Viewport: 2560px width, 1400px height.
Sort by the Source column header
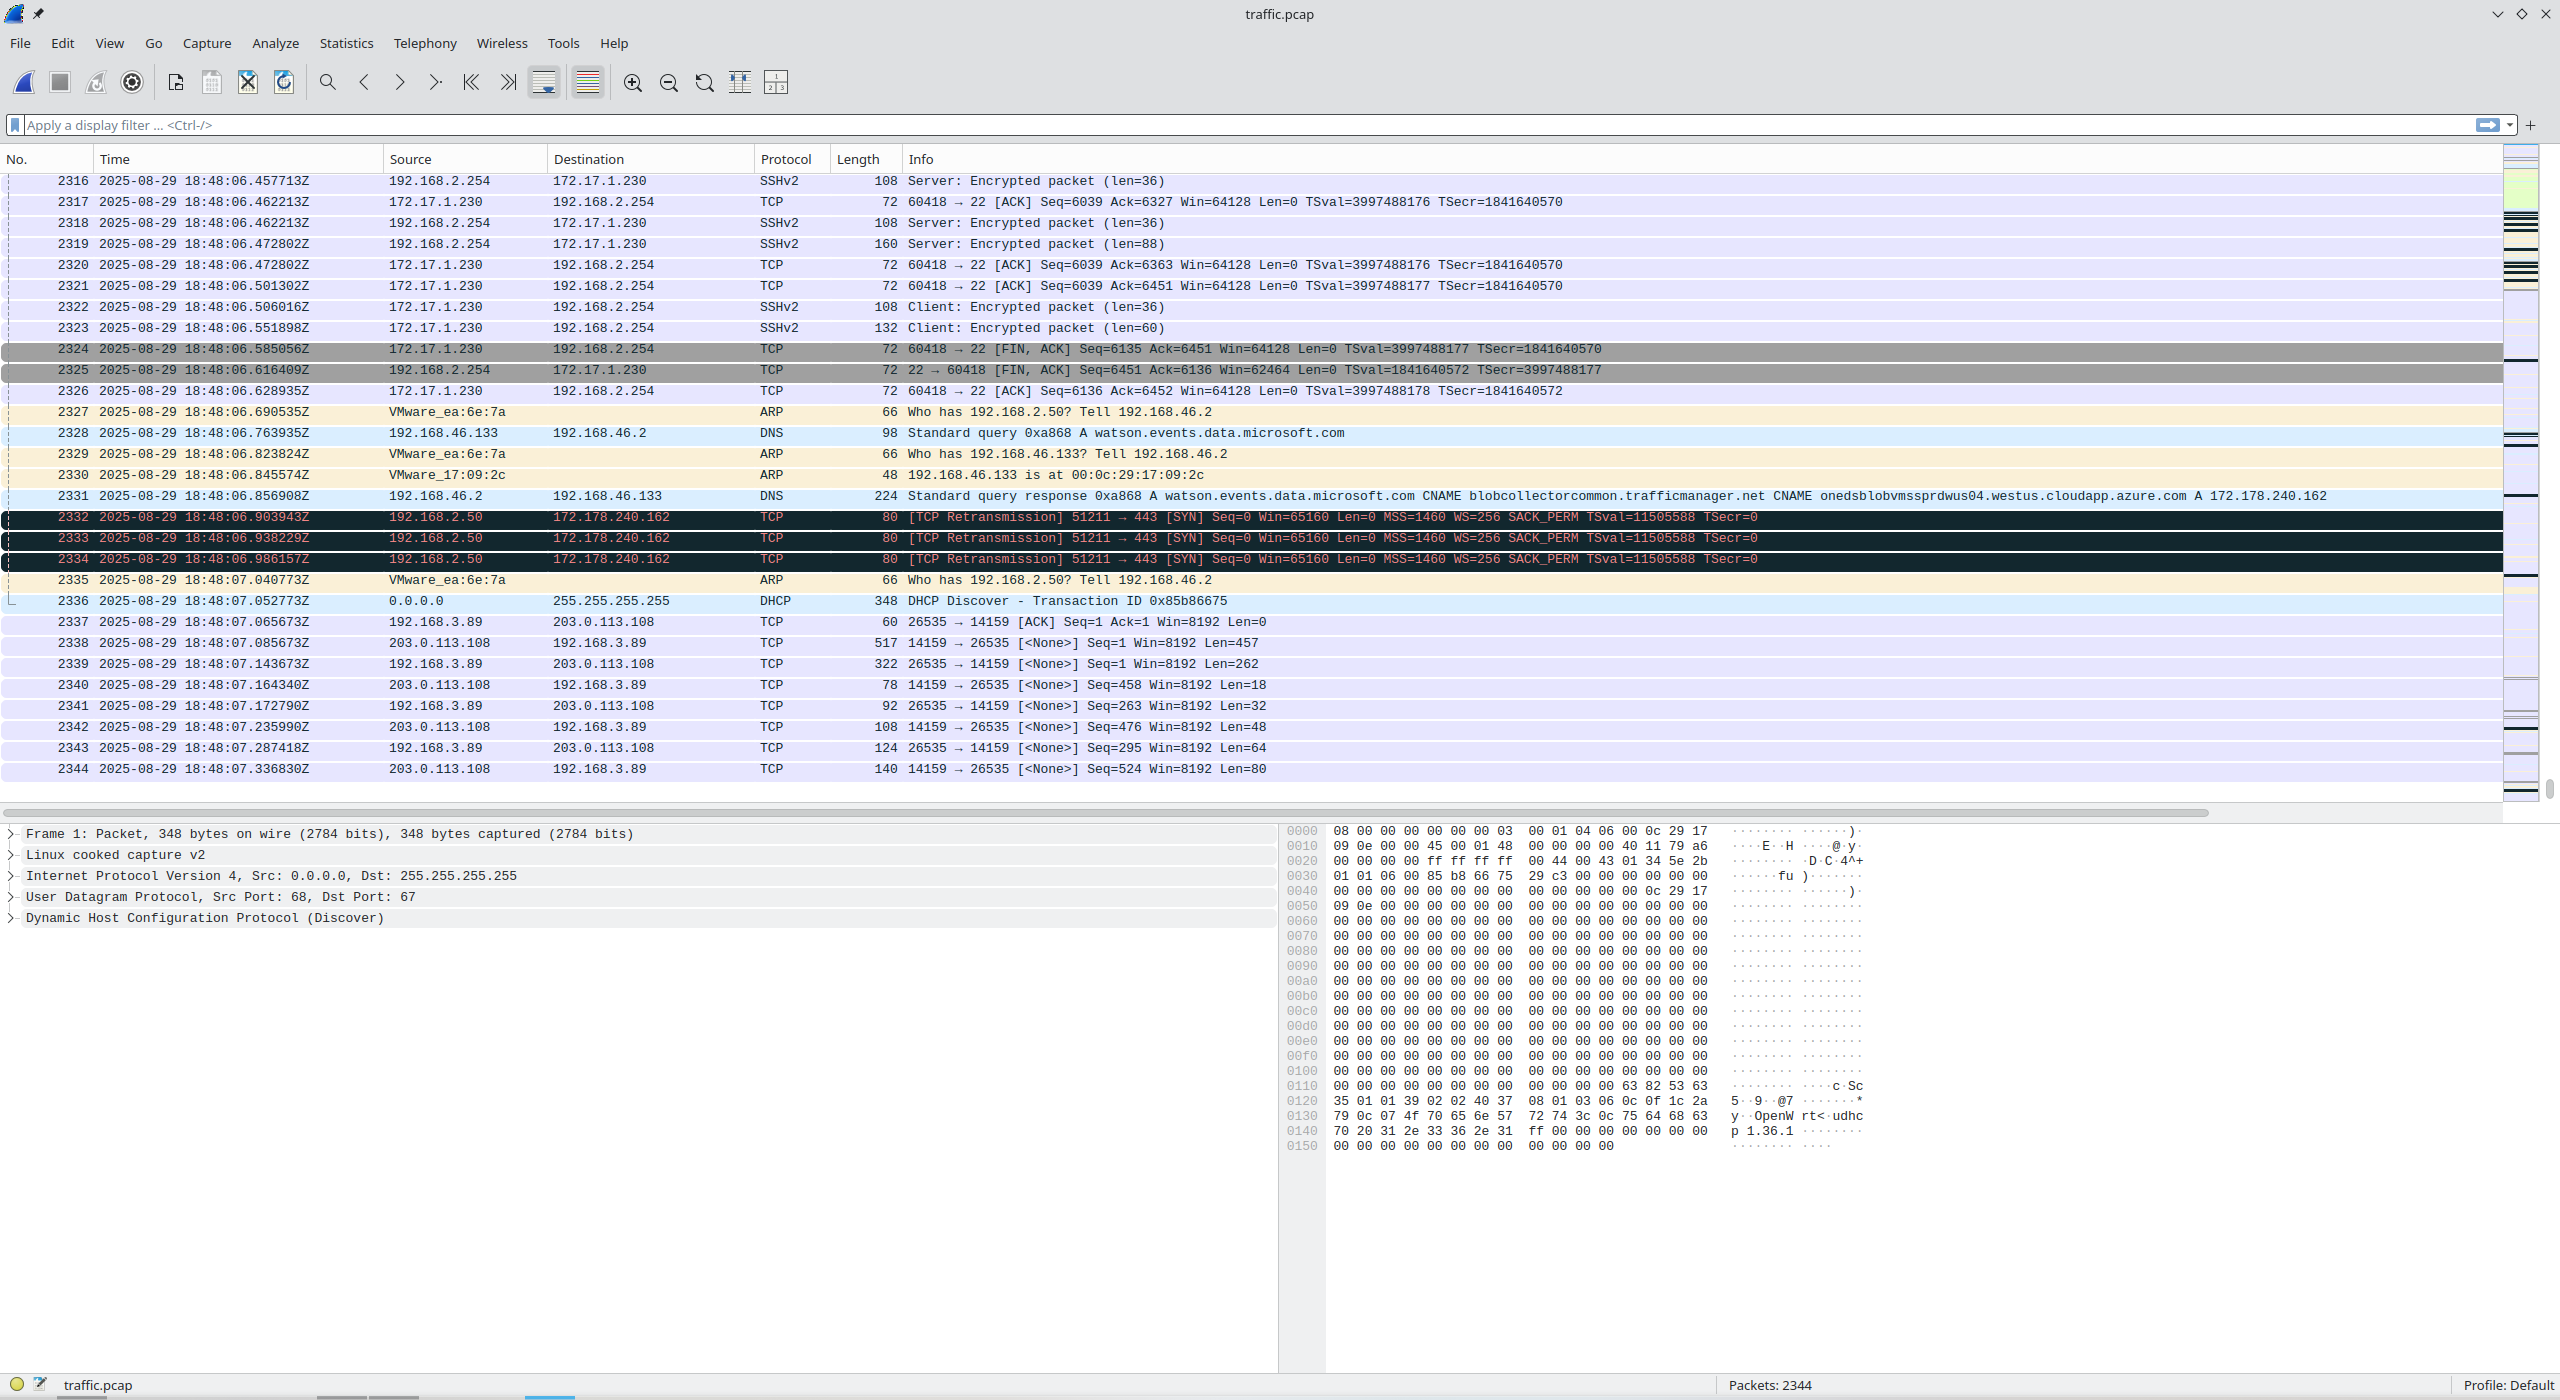coord(465,159)
